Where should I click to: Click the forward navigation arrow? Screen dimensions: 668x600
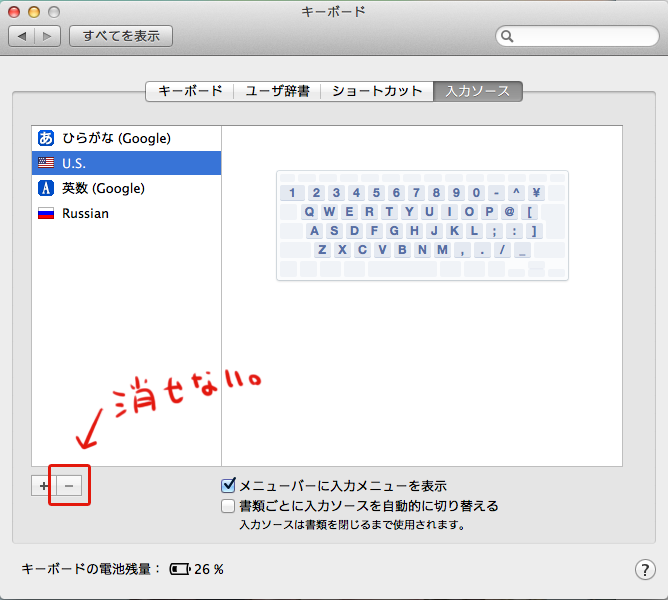click(47, 36)
